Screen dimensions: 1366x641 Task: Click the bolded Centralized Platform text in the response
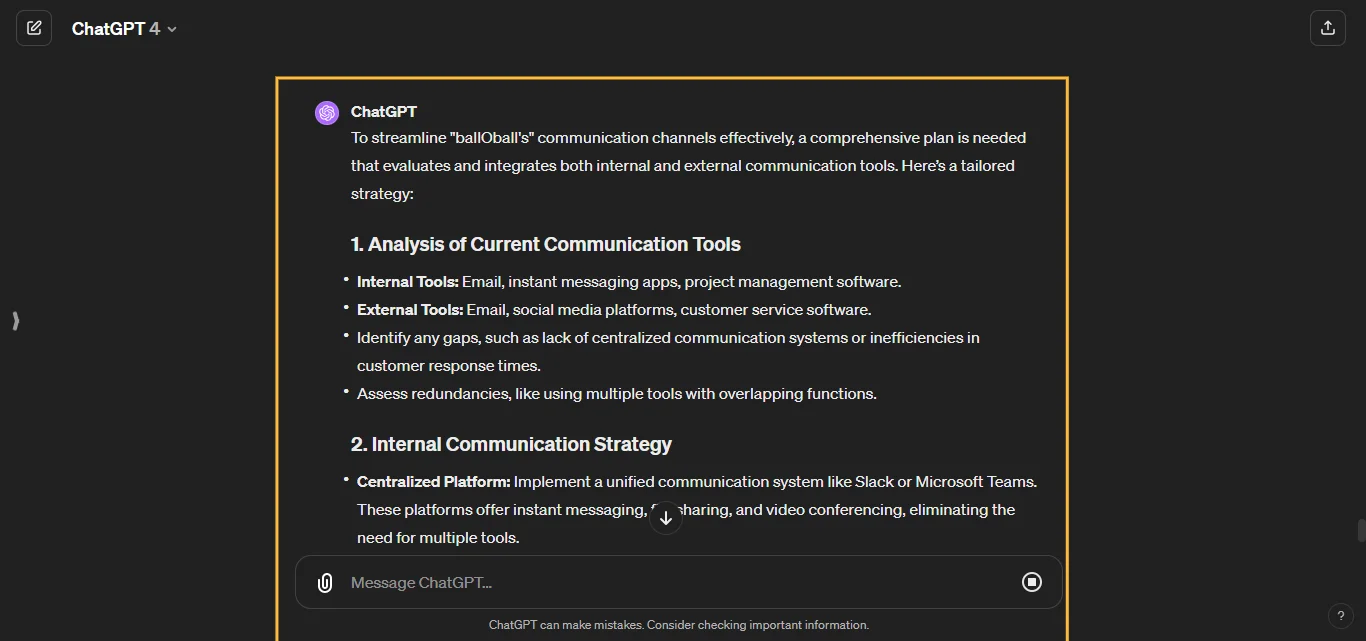[433, 481]
